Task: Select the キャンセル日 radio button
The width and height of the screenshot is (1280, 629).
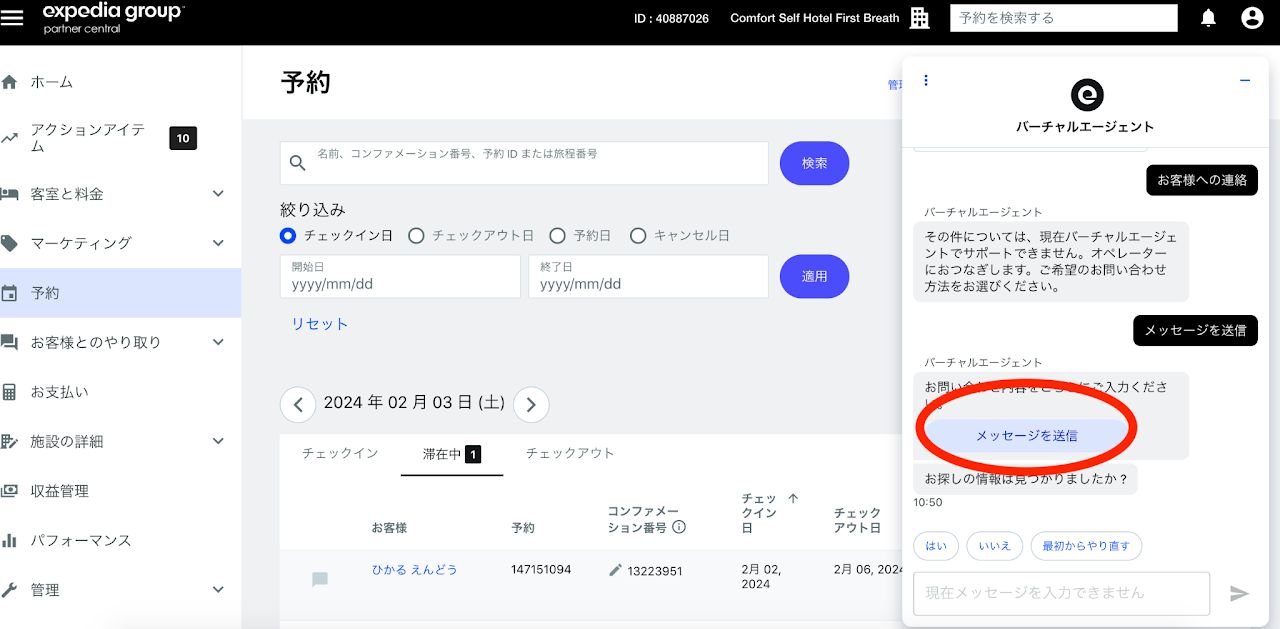Action: (x=638, y=236)
